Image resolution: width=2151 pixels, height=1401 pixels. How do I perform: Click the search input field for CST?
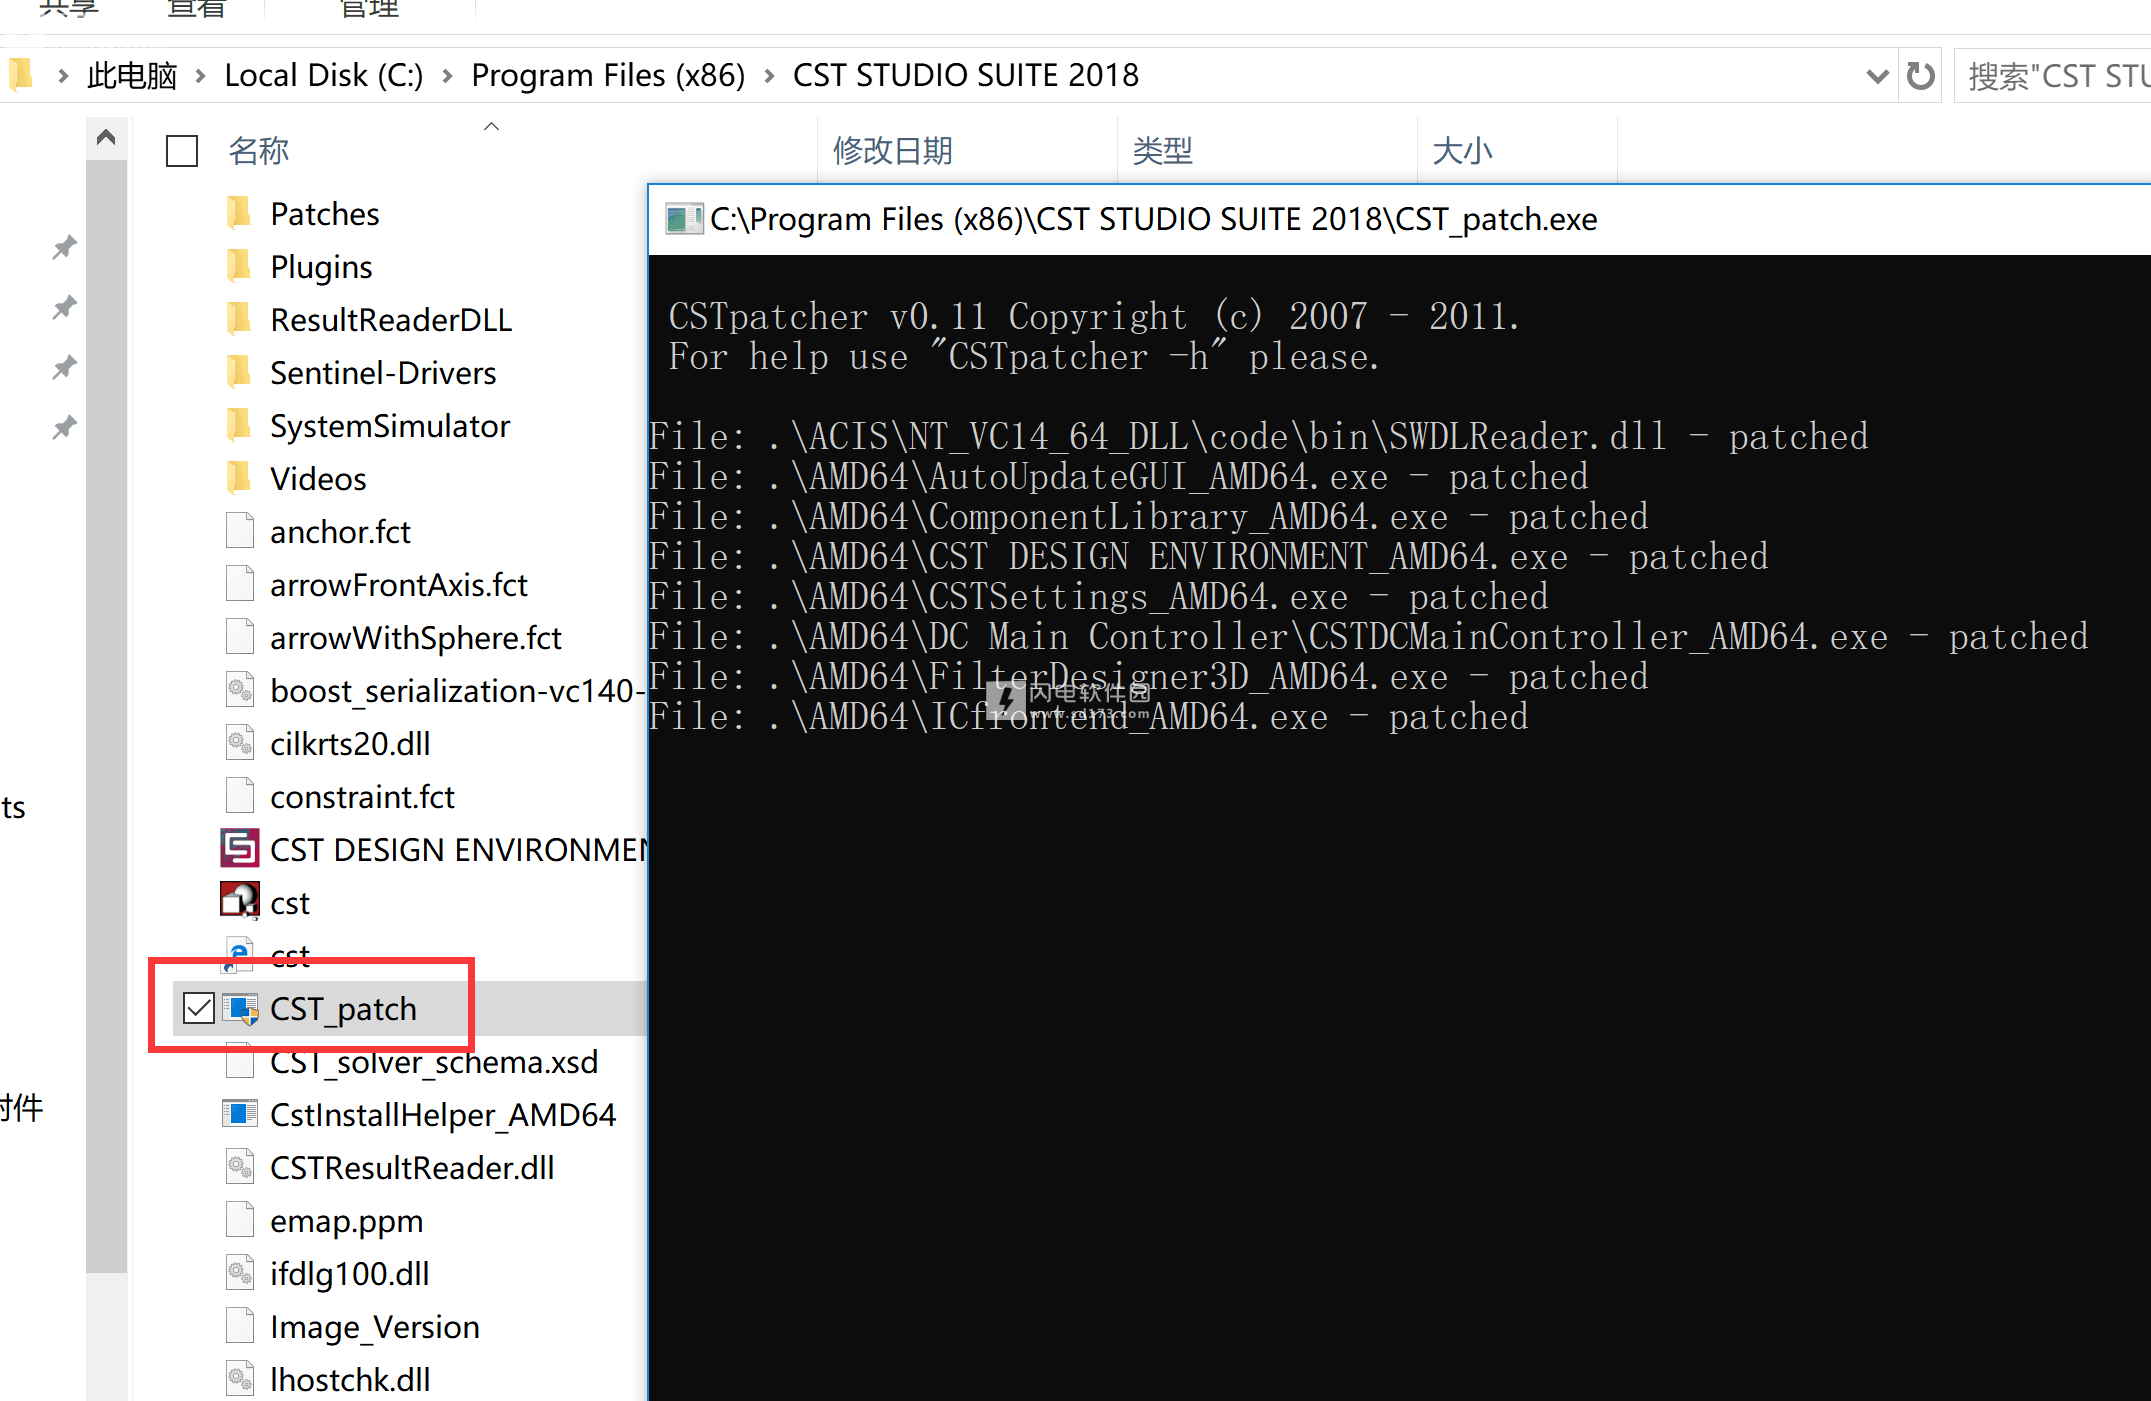point(2055,75)
